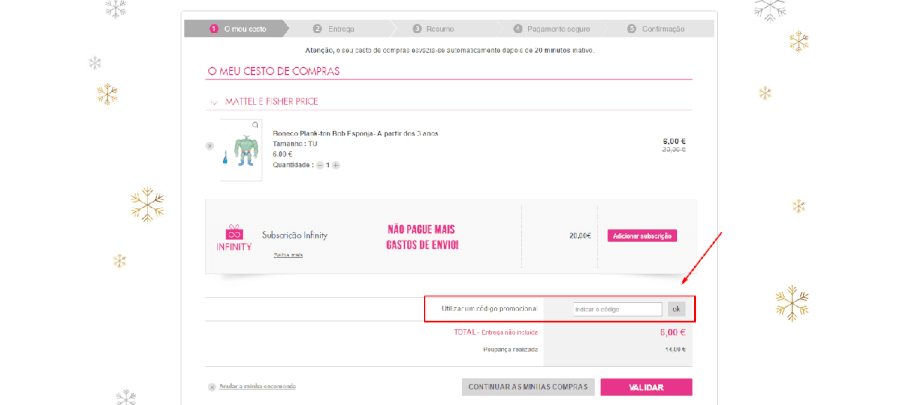Open the Boneco Plankton product thumbnail
The width and height of the screenshot is (900, 405).
(241, 150)
